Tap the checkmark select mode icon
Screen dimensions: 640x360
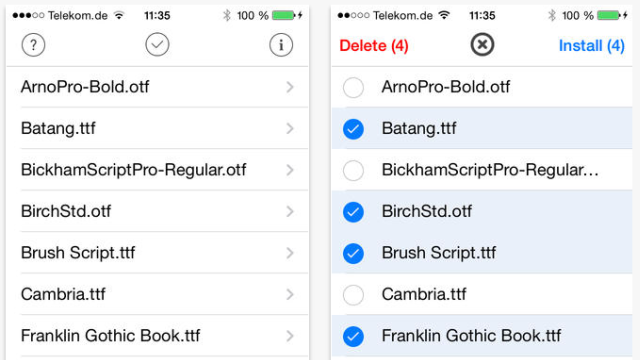(157, 44)
